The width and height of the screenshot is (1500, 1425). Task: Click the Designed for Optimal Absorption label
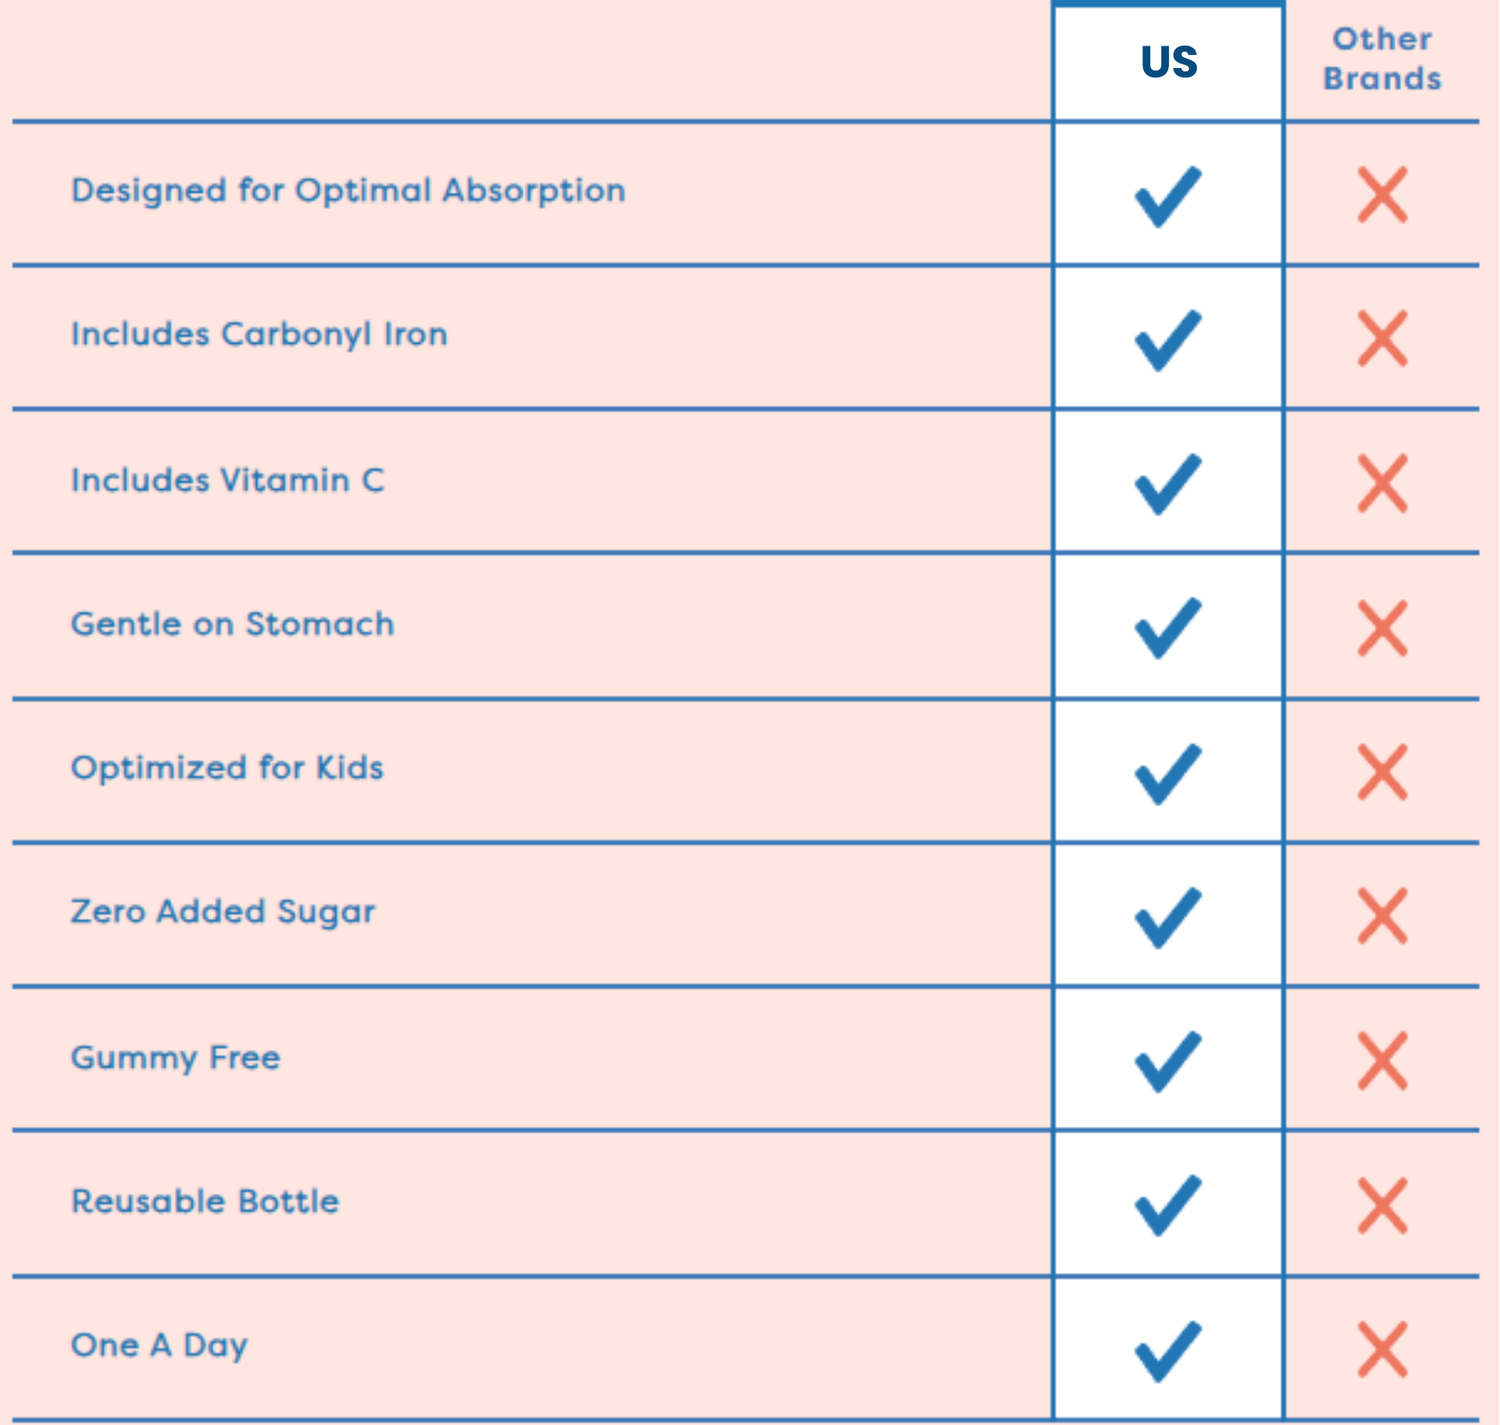(348, 190)
